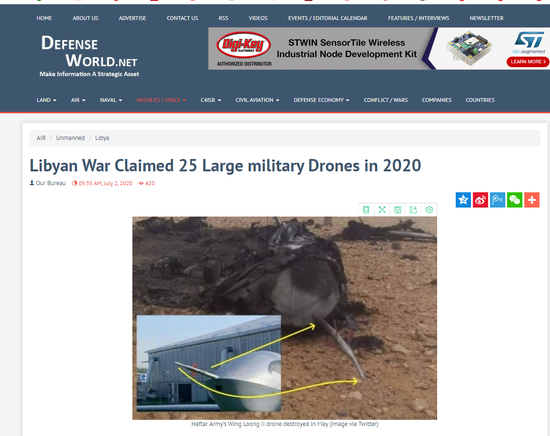Click the light-blue Tencent Weibo share icon
The width and height of the screenshot is (550, 436).
[x=497, y=200]
